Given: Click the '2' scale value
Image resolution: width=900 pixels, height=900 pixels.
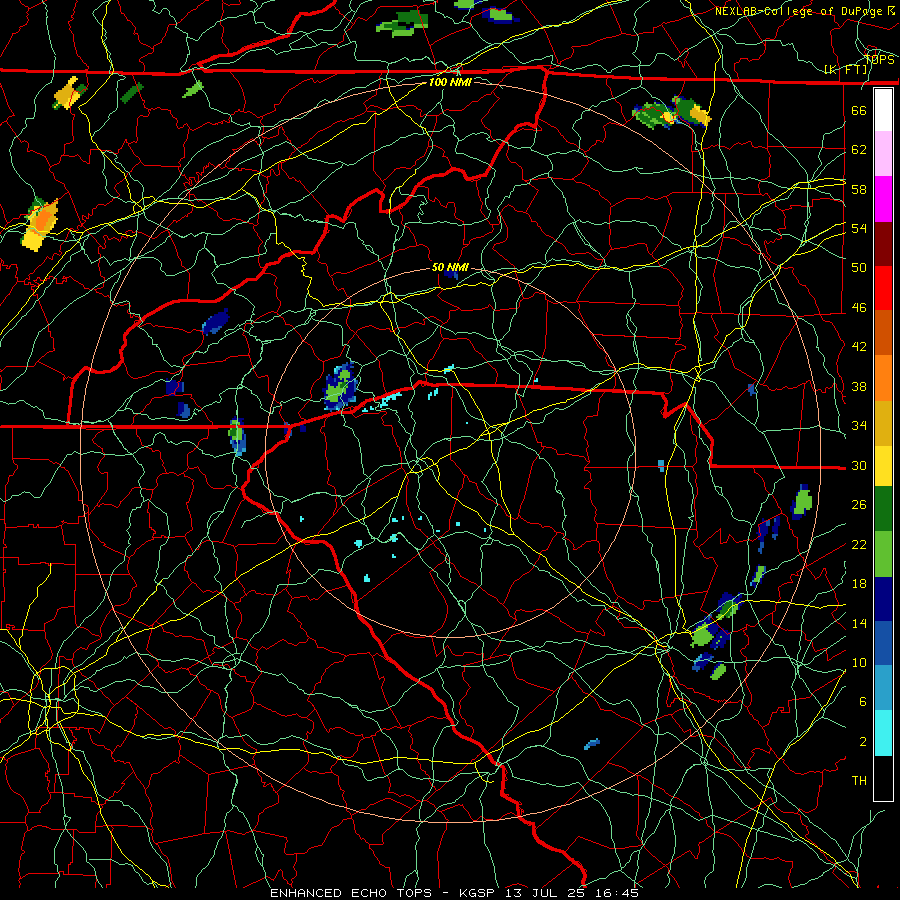Looking at the screenshot, I should [863, 742].
